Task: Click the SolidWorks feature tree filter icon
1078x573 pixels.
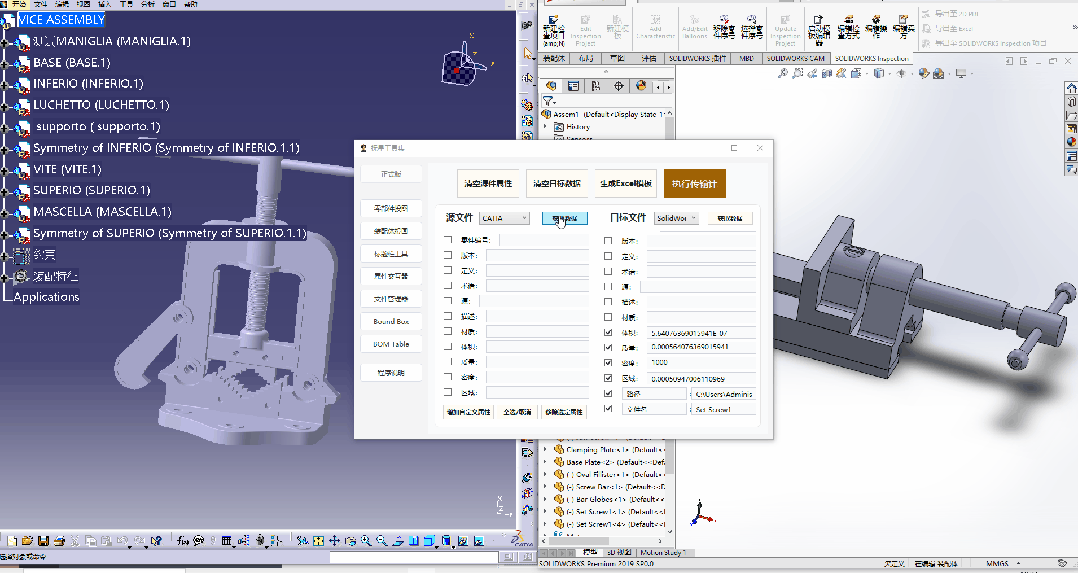Action: 548,101
